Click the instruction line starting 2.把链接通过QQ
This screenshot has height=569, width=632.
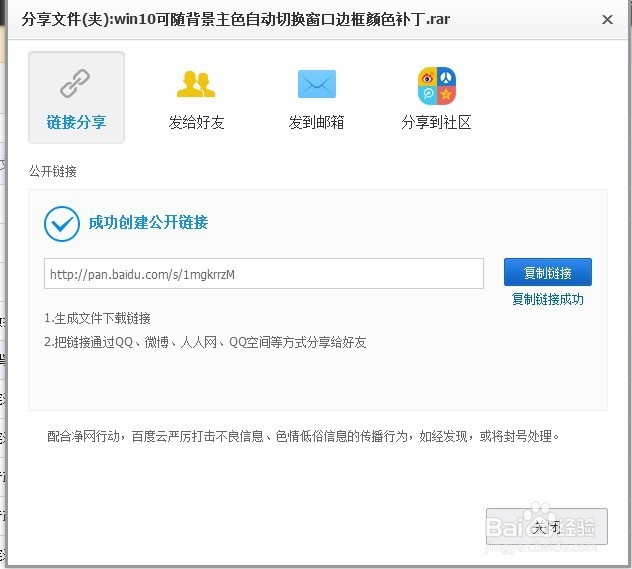pyautogui.click(x=205, y=342)
